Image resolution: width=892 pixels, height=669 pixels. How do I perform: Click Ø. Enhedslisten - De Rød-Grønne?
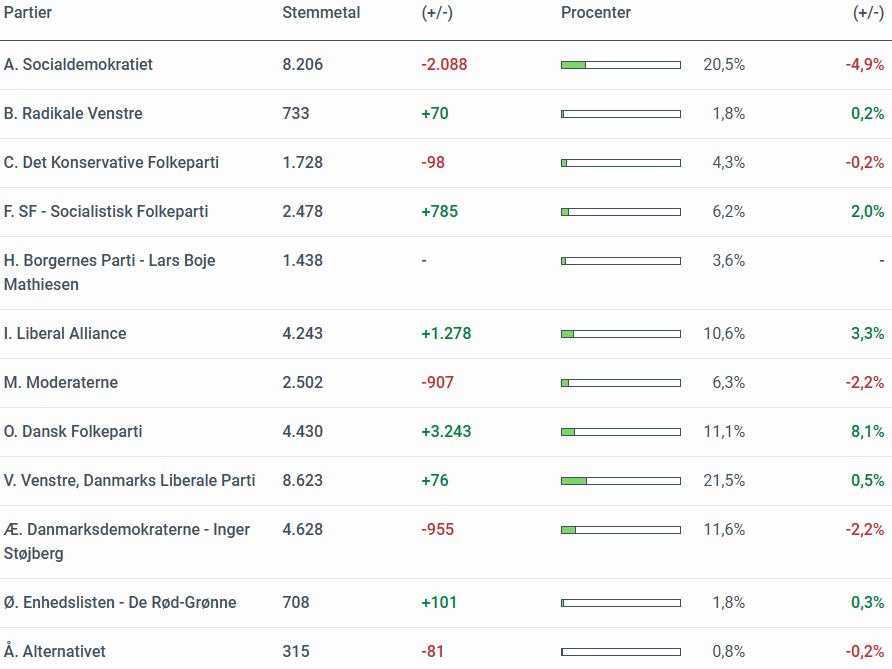(120, 602)
